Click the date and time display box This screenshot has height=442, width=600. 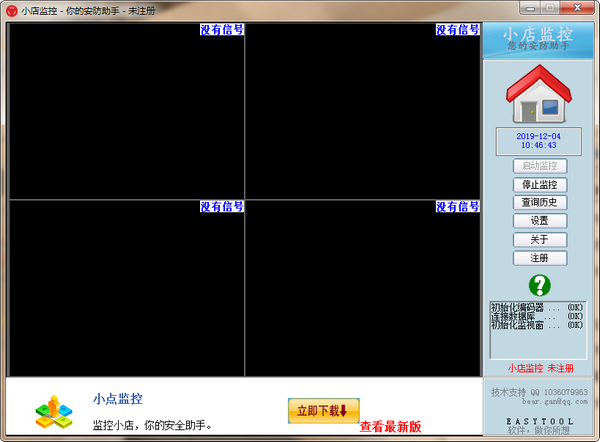point(540,139)
